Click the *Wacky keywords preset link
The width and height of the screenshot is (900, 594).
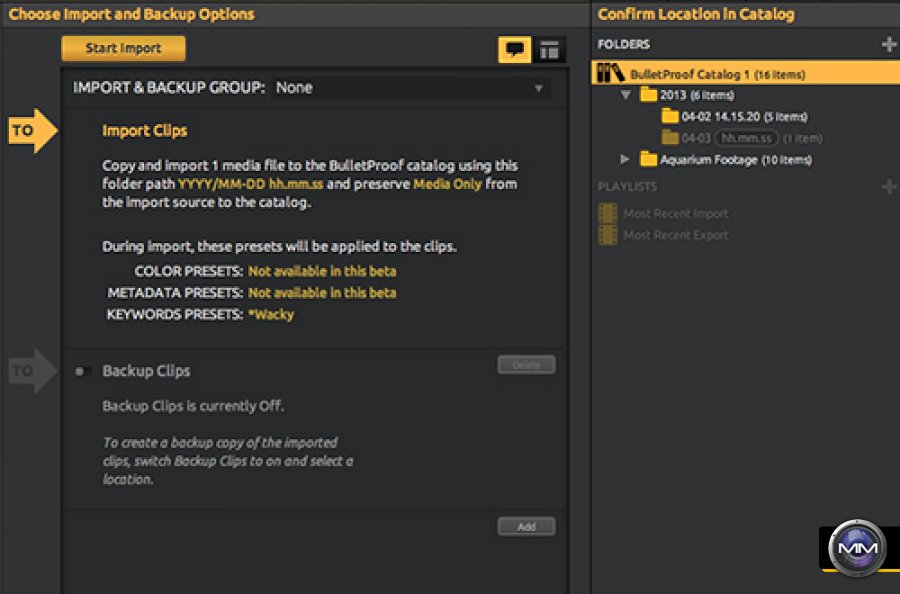271,314
